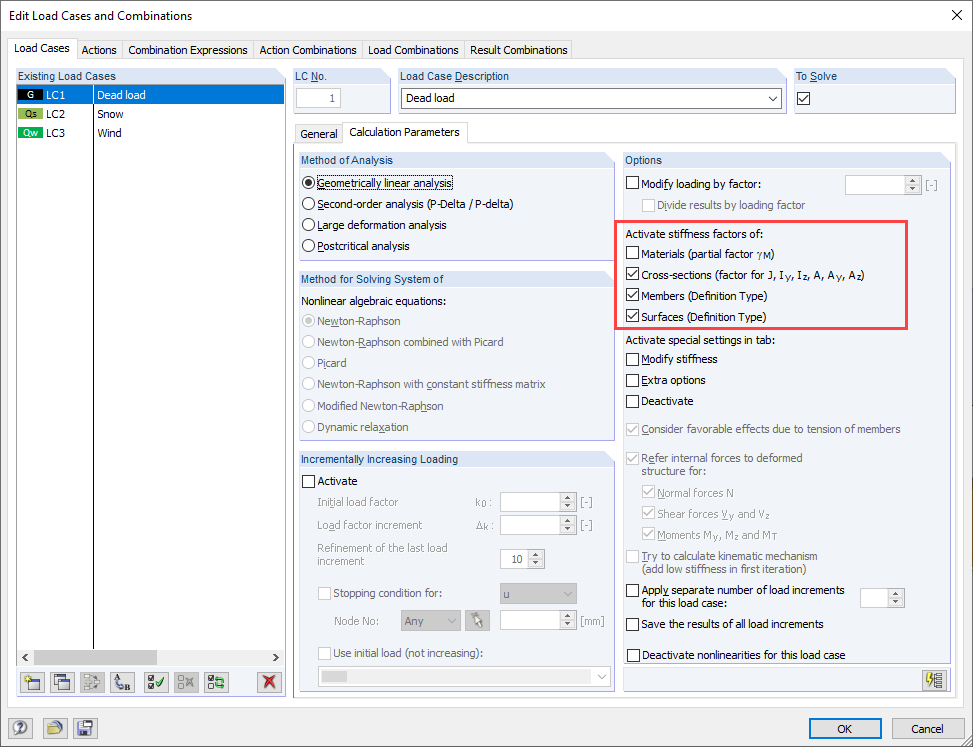973x747 pixels.
Task: Open help with question mark icon
Action: [x=19, y=728]
